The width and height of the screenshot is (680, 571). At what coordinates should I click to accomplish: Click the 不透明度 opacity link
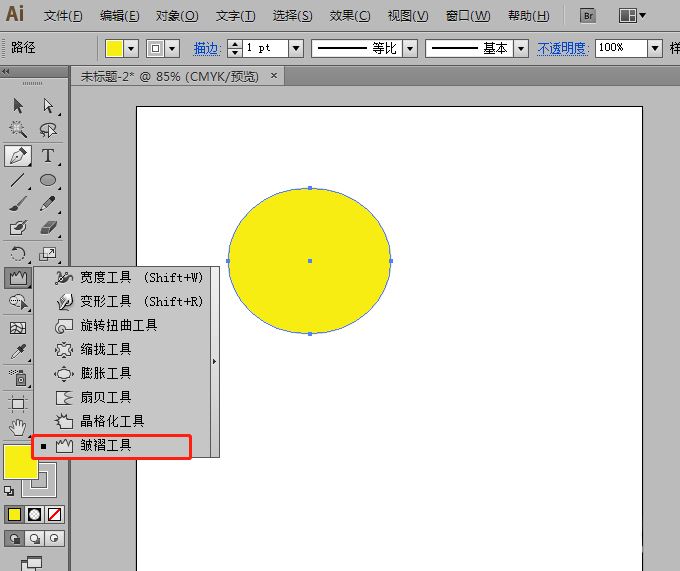(563, 48)
